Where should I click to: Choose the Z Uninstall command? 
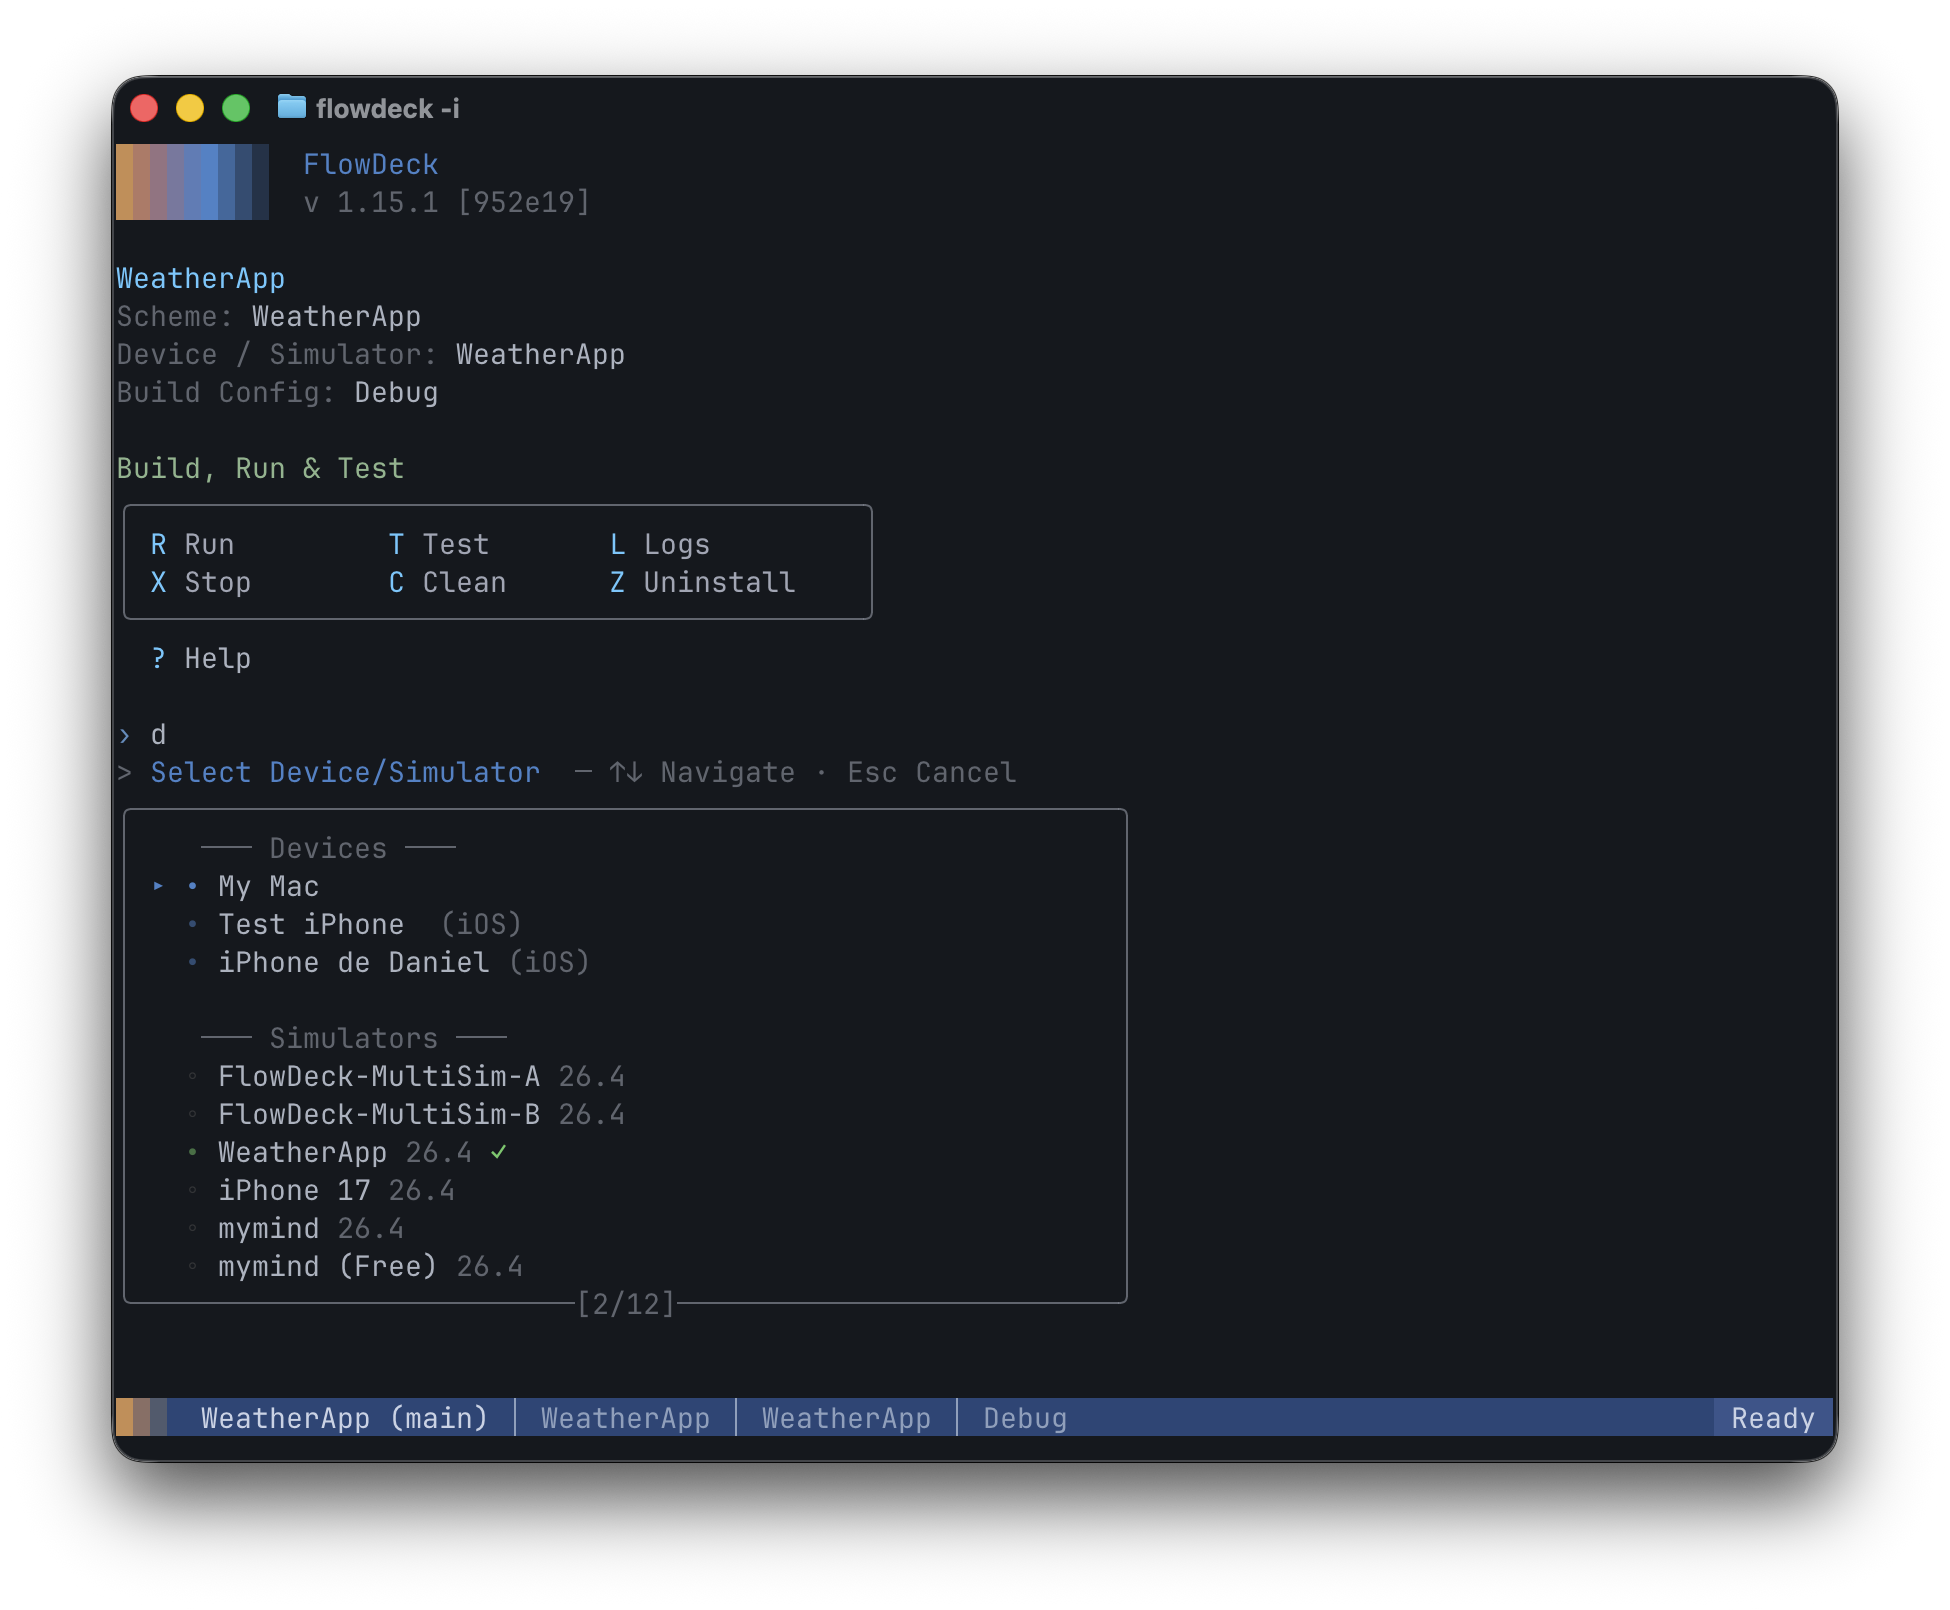[702, 582]
